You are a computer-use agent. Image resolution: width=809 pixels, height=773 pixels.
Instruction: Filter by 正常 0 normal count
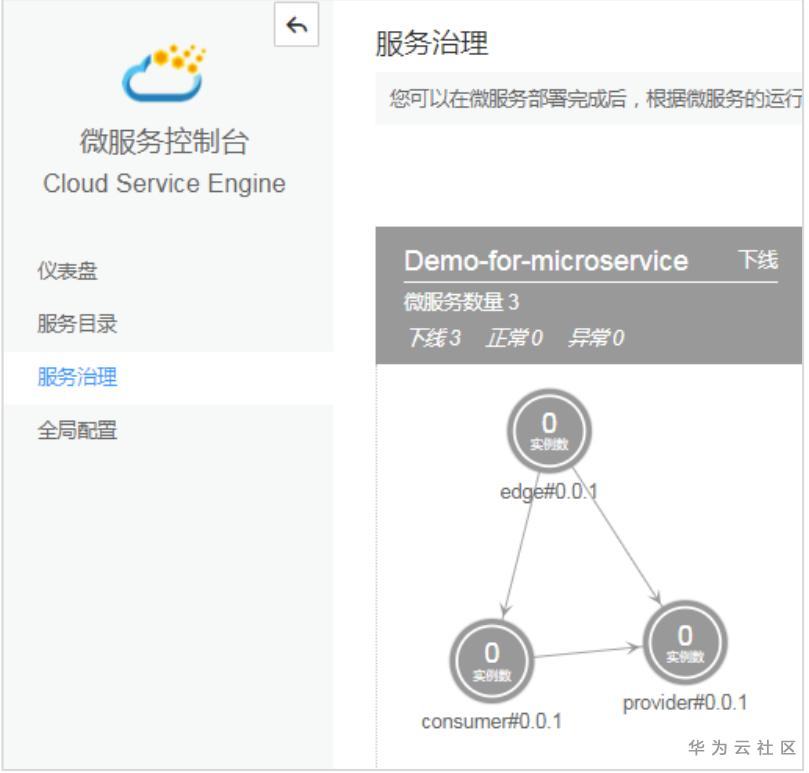coord(514,338)
